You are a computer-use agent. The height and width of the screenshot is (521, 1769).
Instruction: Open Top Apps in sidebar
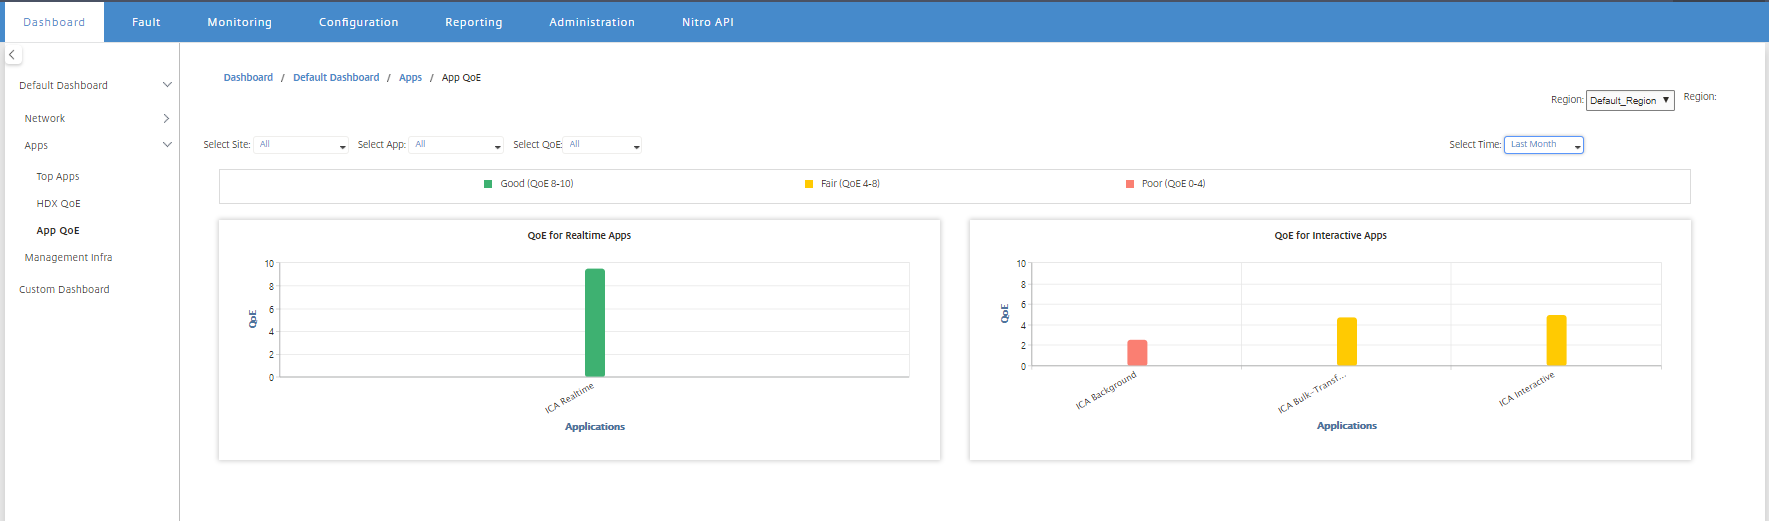58,176
